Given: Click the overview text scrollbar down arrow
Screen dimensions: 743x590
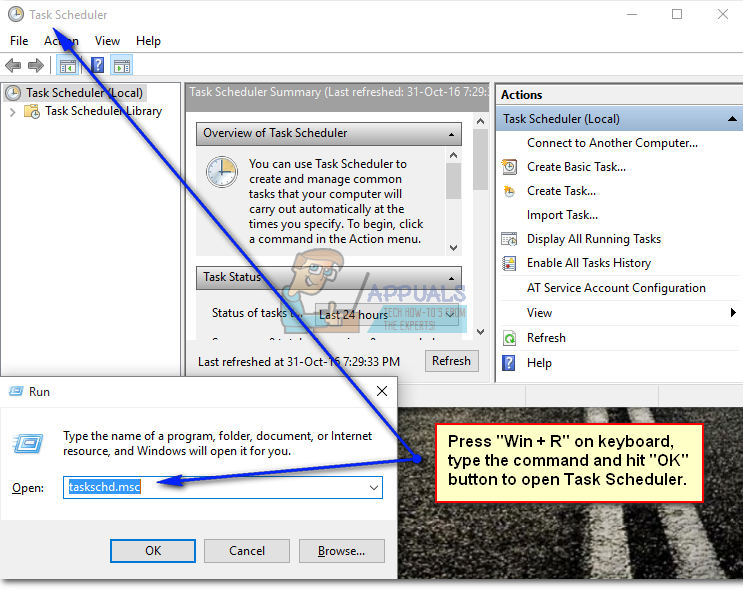Looking at the screenshot, I should [453, 248].
